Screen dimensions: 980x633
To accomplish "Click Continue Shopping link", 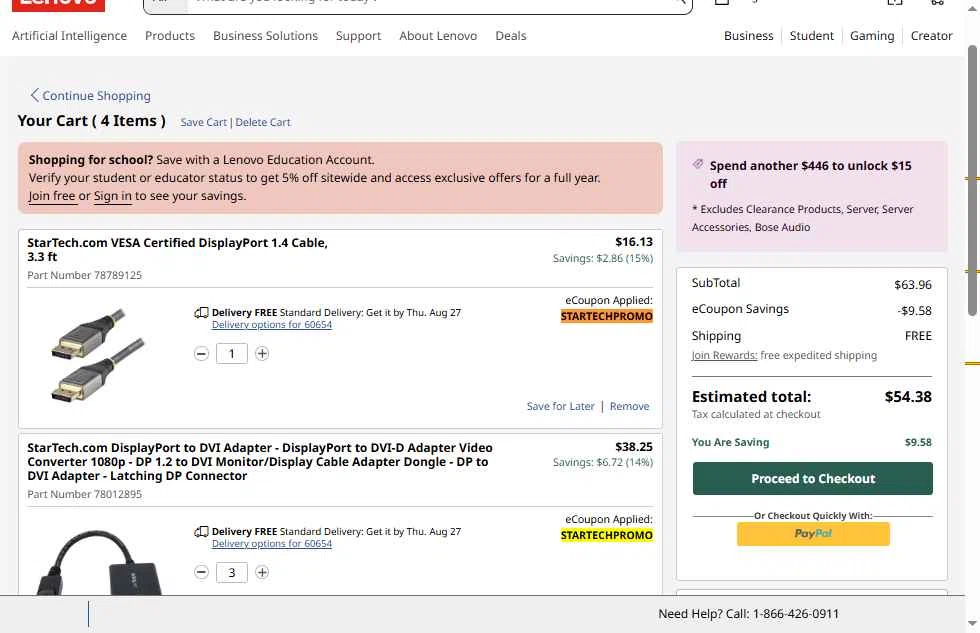I will pos(96,96).
